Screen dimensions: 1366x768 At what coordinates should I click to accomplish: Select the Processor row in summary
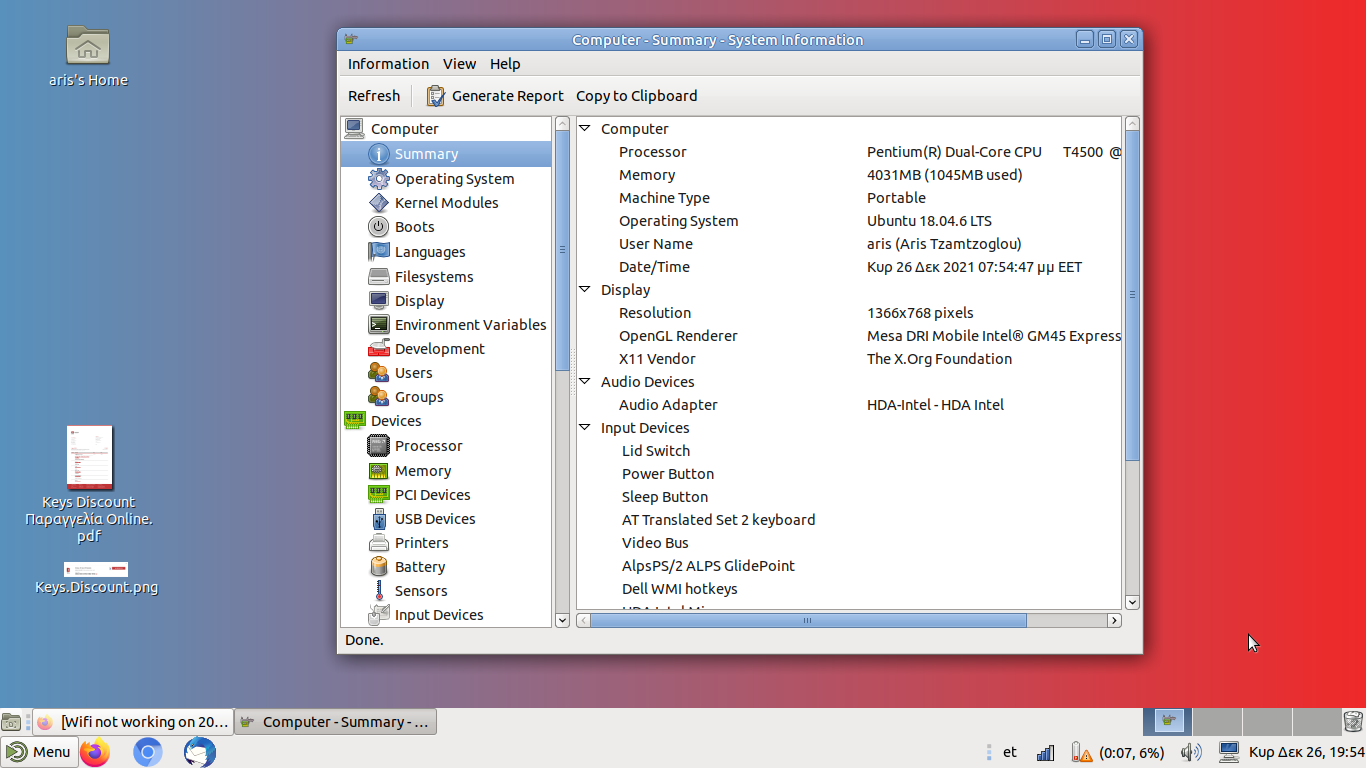850,152
